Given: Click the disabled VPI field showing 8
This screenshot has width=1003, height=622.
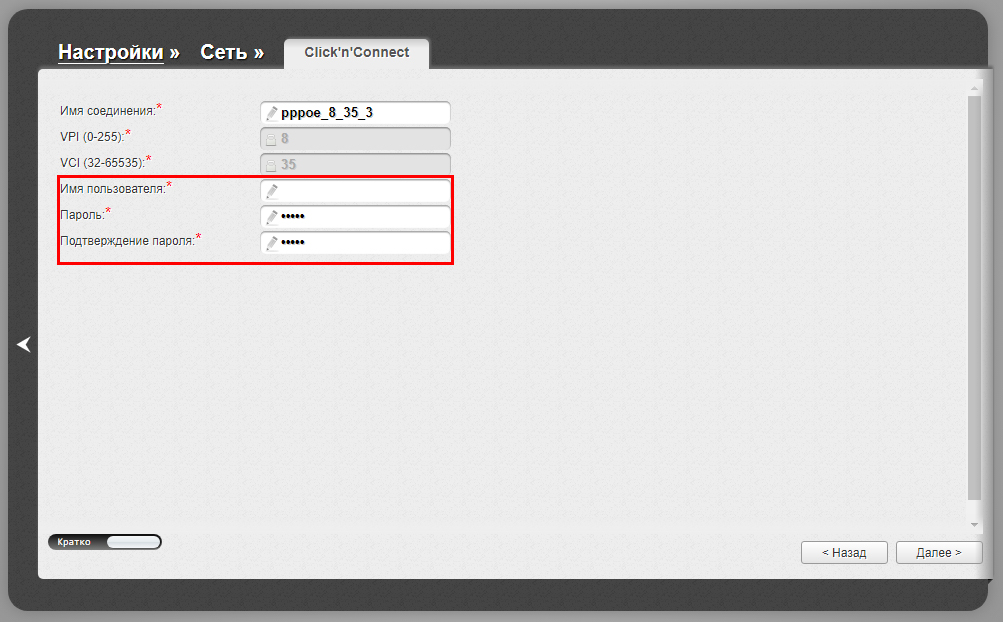Looking at the screenshot, I should 355,138.
